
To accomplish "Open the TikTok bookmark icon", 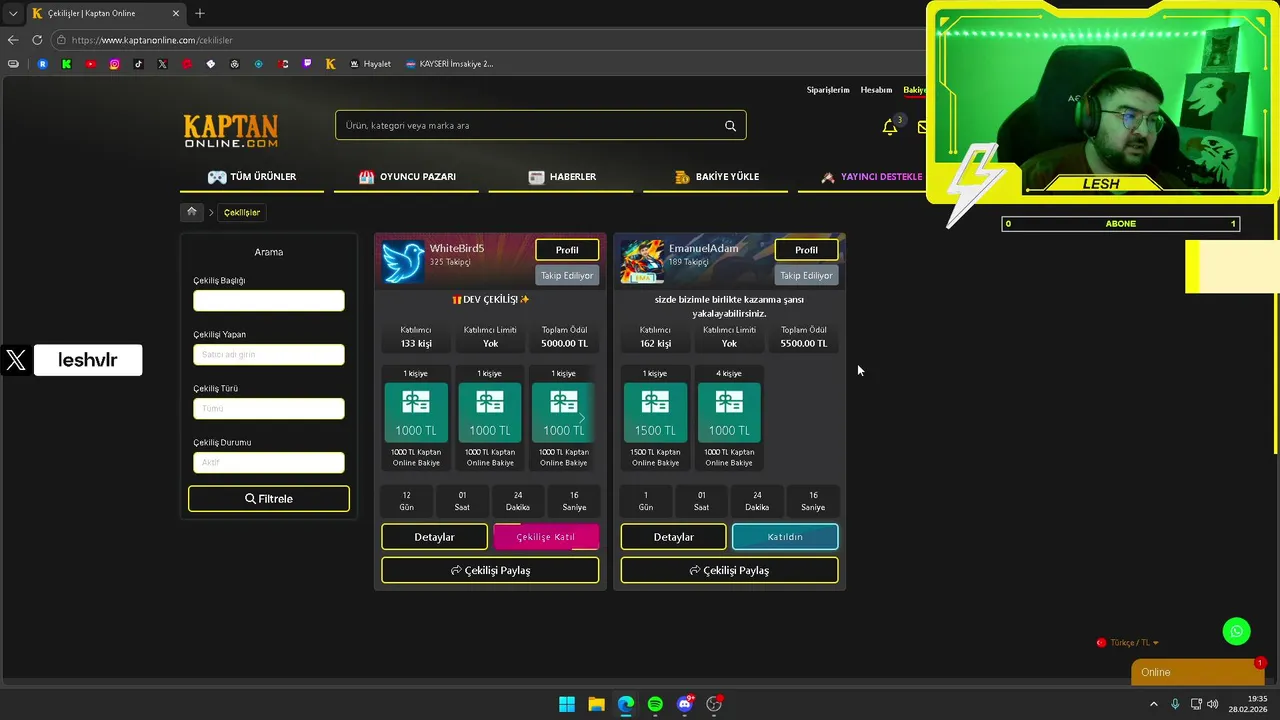I will [139, 64].
